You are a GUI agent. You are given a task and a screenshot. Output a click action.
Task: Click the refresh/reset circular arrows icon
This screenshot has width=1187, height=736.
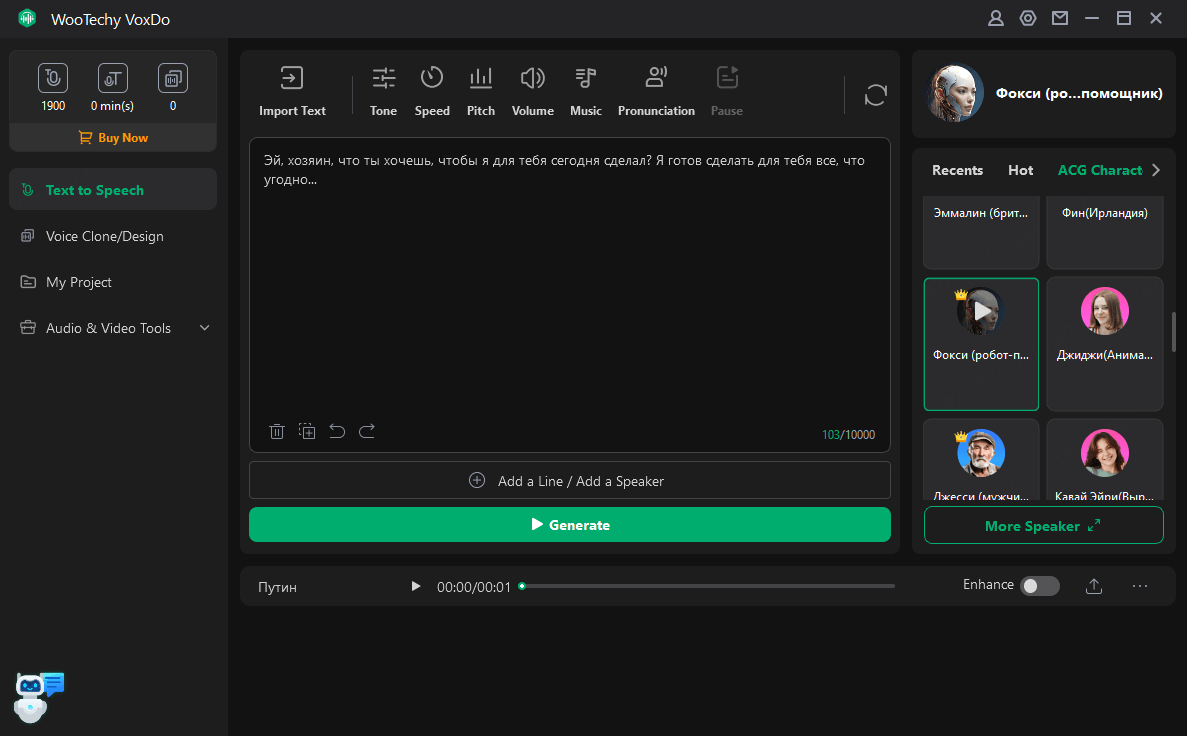click(875, 95)
